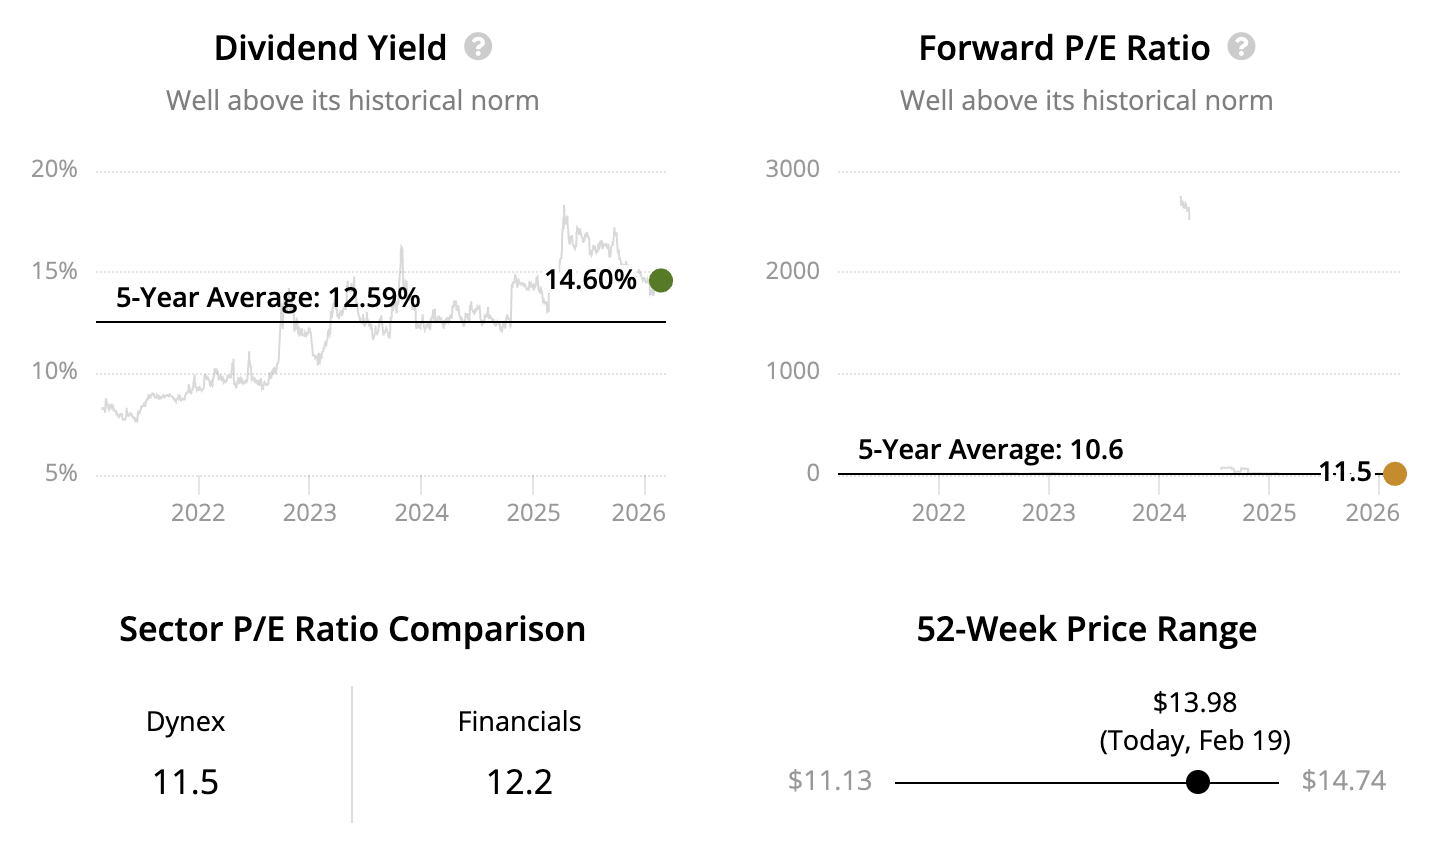
Task: Click the Forward P/E Ratio help icon
Action: pyautogui.click(x=1241, y=47)
